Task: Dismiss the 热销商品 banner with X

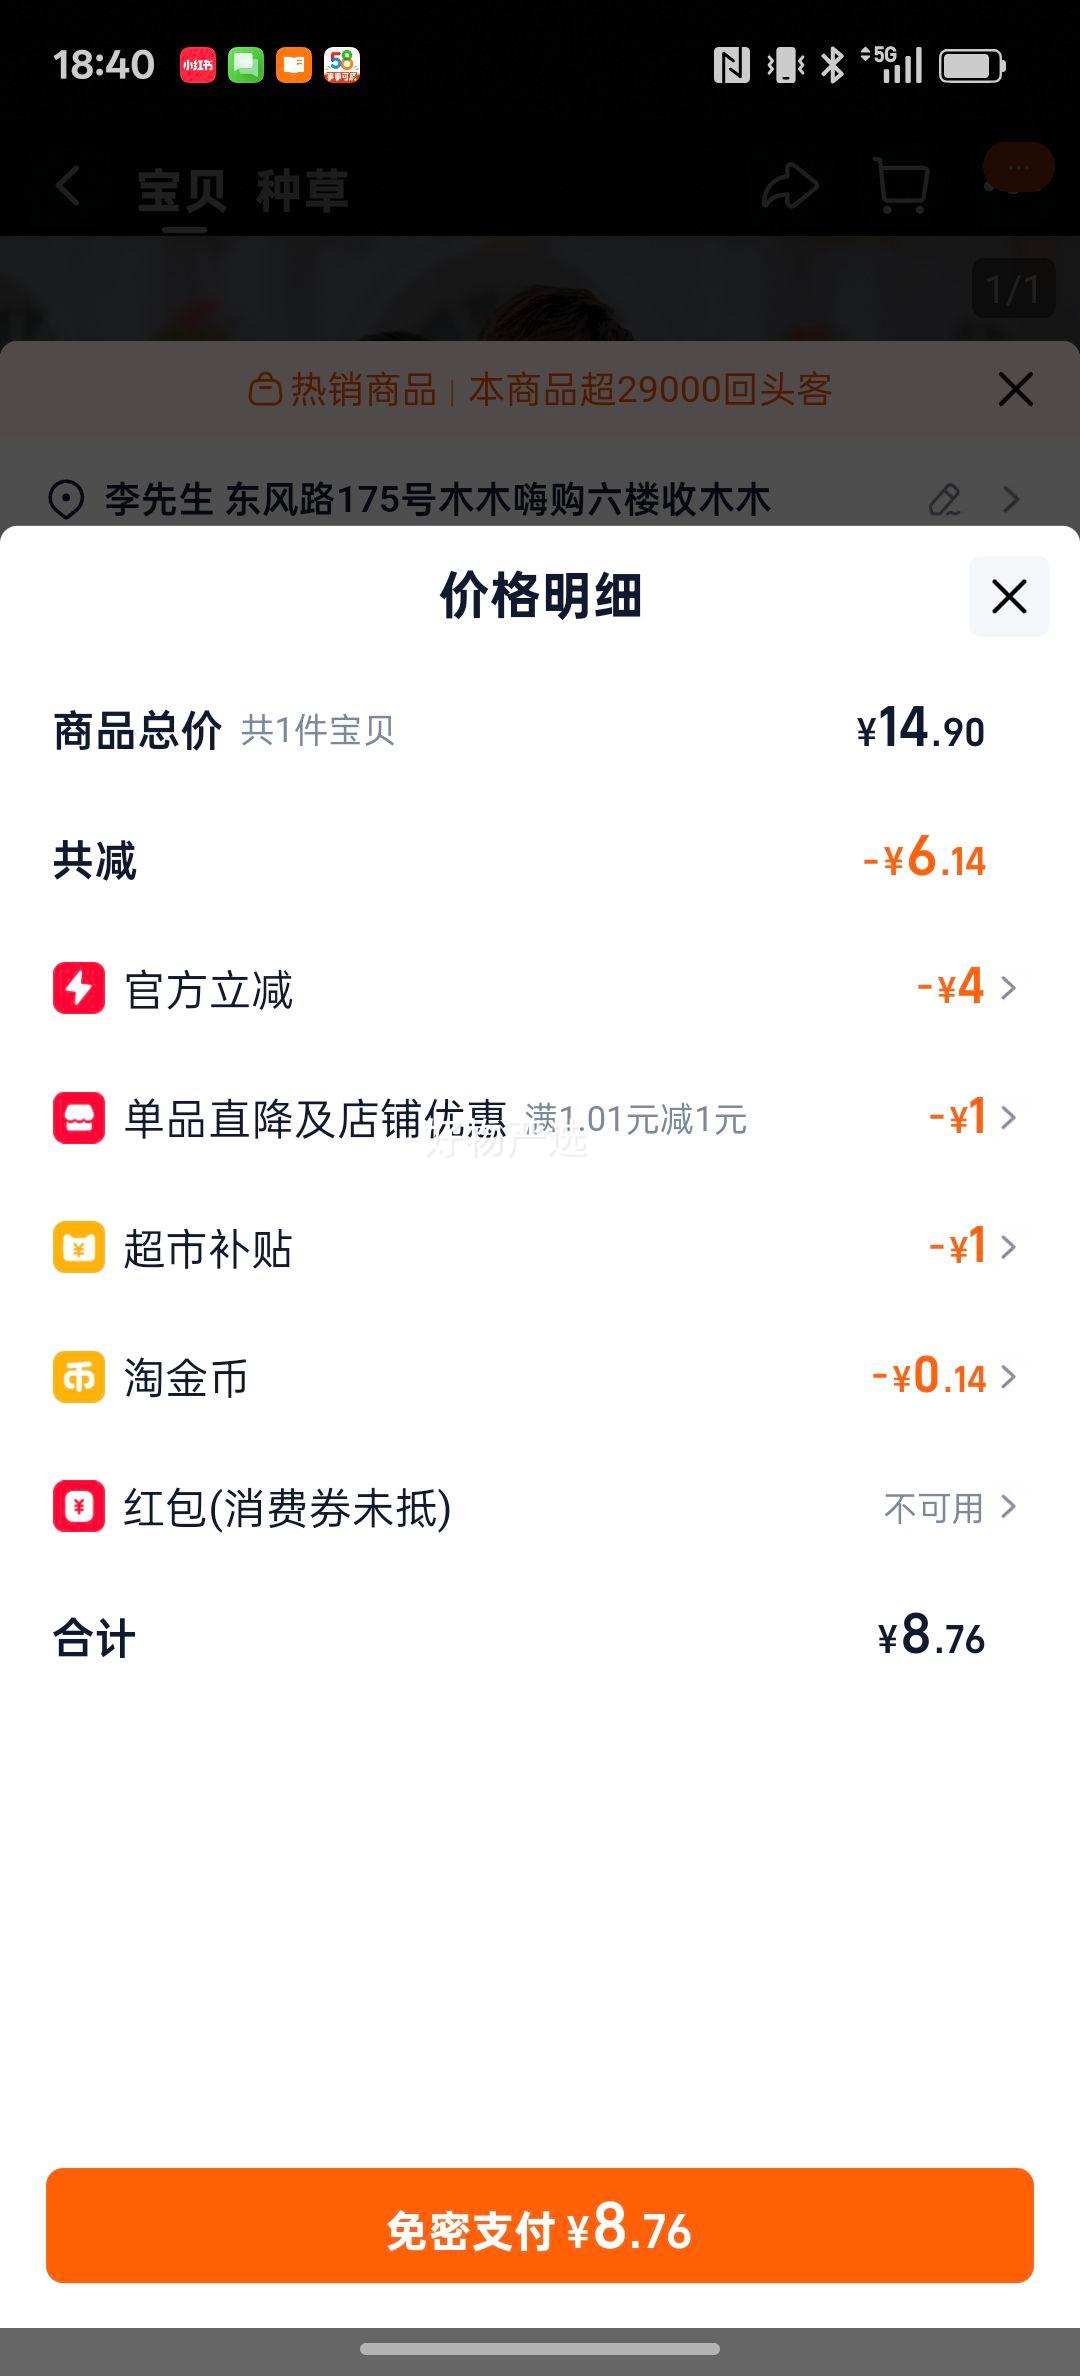Action: 1015,389
